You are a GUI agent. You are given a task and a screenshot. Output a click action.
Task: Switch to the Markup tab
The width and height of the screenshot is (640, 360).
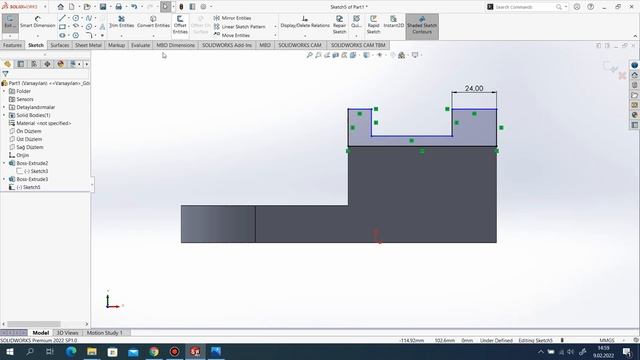click(x=116, y=45)
